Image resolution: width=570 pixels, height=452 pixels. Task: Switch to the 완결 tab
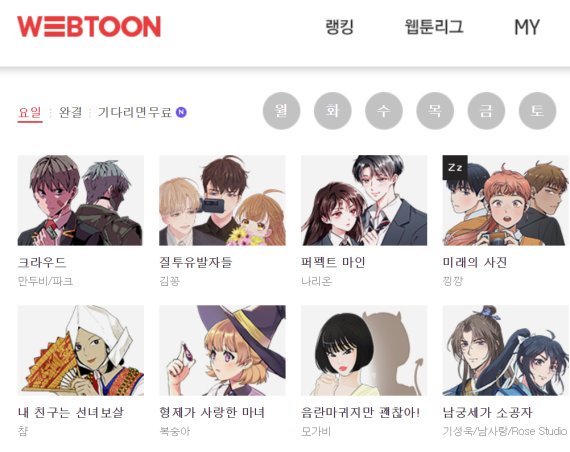click(x=71, y=112)
